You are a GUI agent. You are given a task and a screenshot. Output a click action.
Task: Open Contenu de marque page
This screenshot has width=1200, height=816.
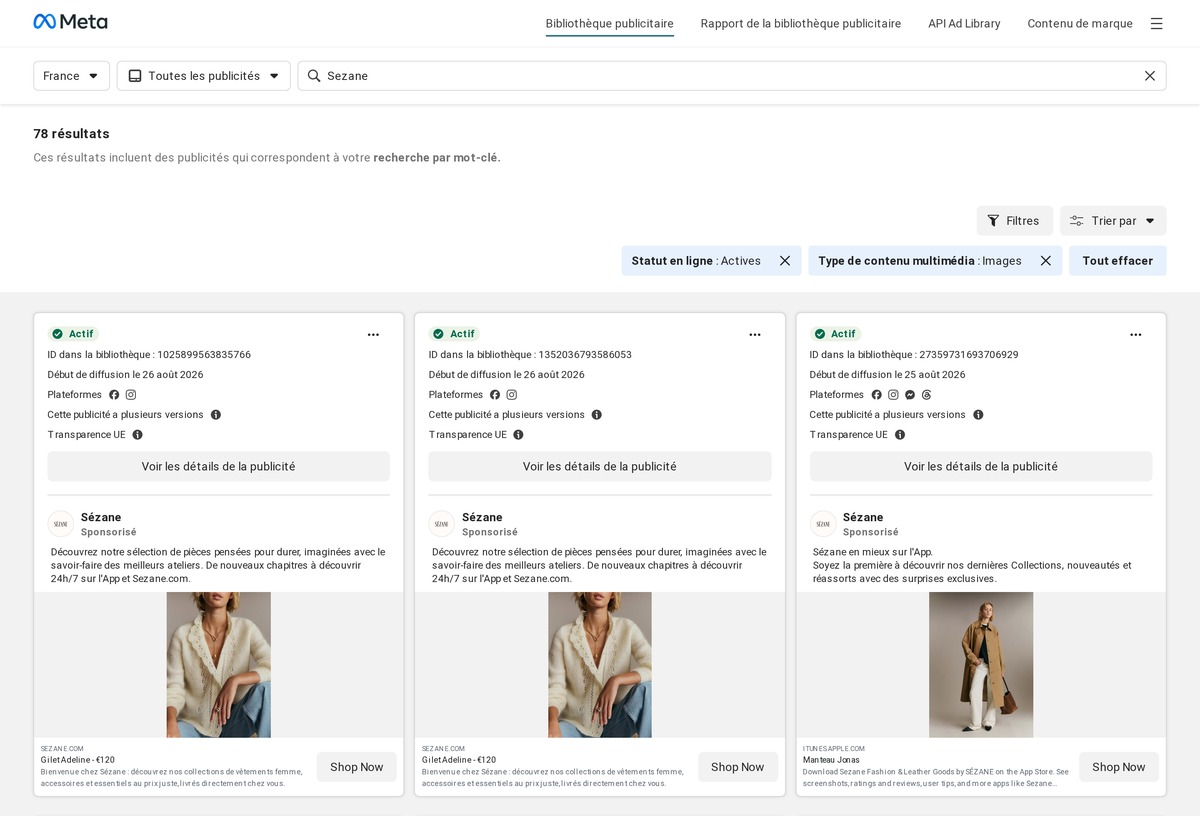1080,23
